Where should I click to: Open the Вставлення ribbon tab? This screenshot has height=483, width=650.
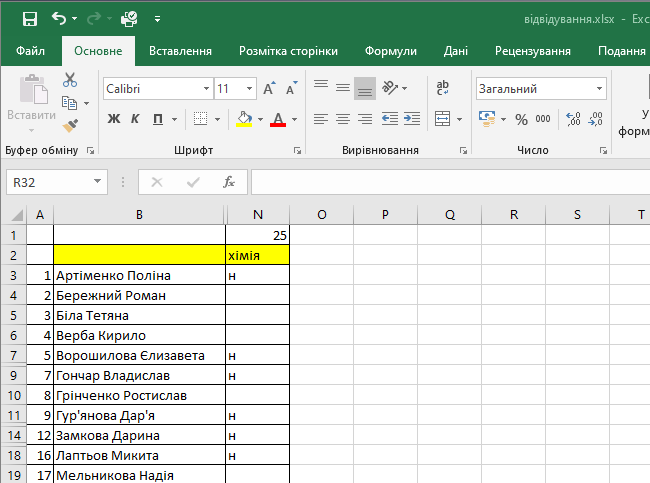pyautogui.click(x=180, y=51)
